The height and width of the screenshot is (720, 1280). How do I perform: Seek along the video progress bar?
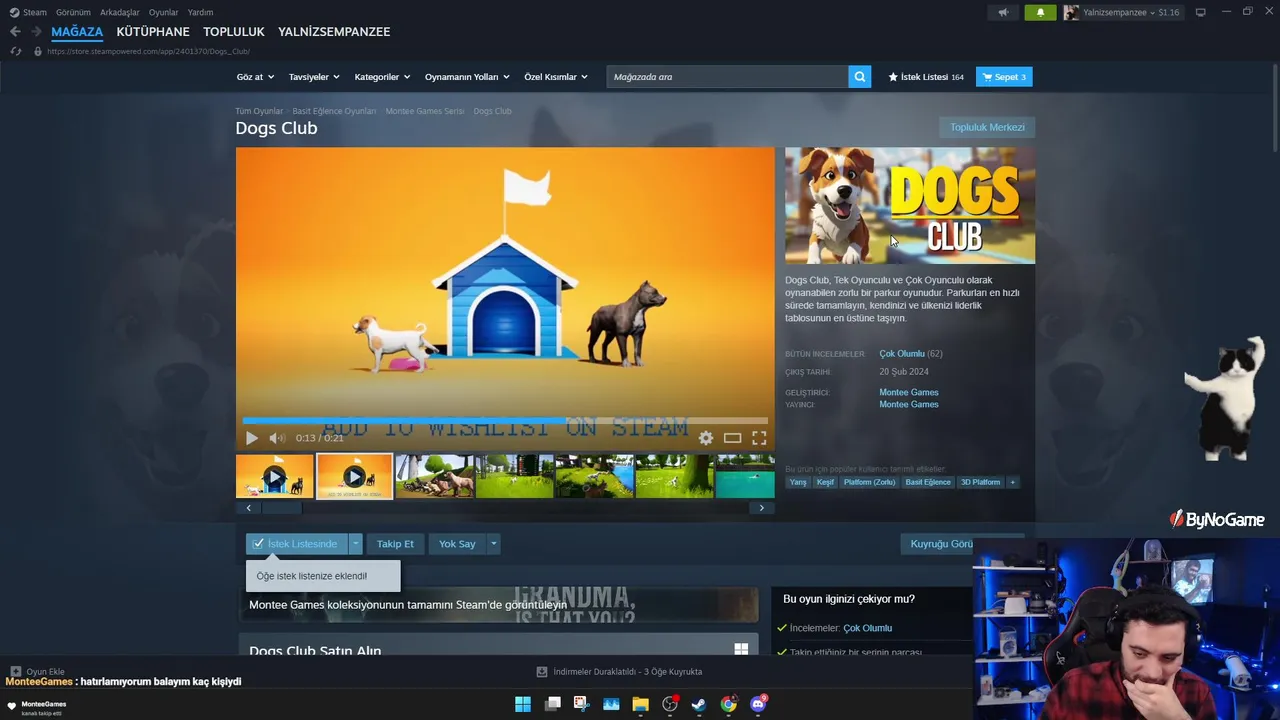point(505,421)
